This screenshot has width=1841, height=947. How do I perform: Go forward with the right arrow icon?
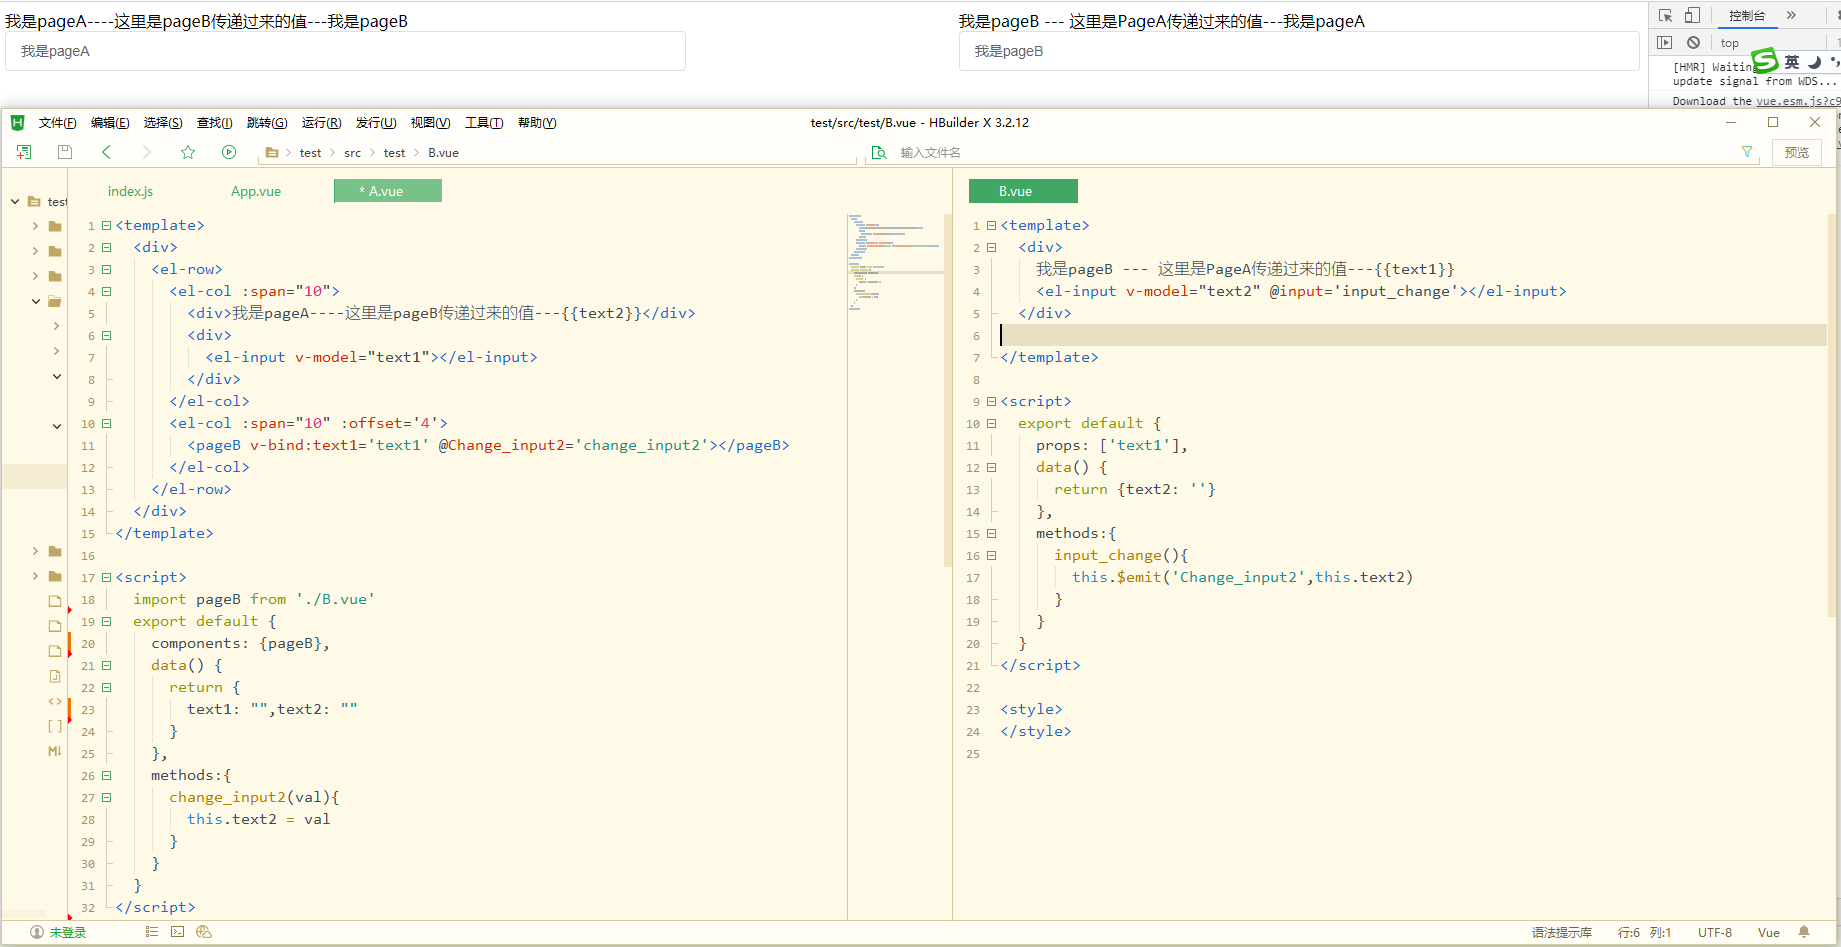[147, 152]
